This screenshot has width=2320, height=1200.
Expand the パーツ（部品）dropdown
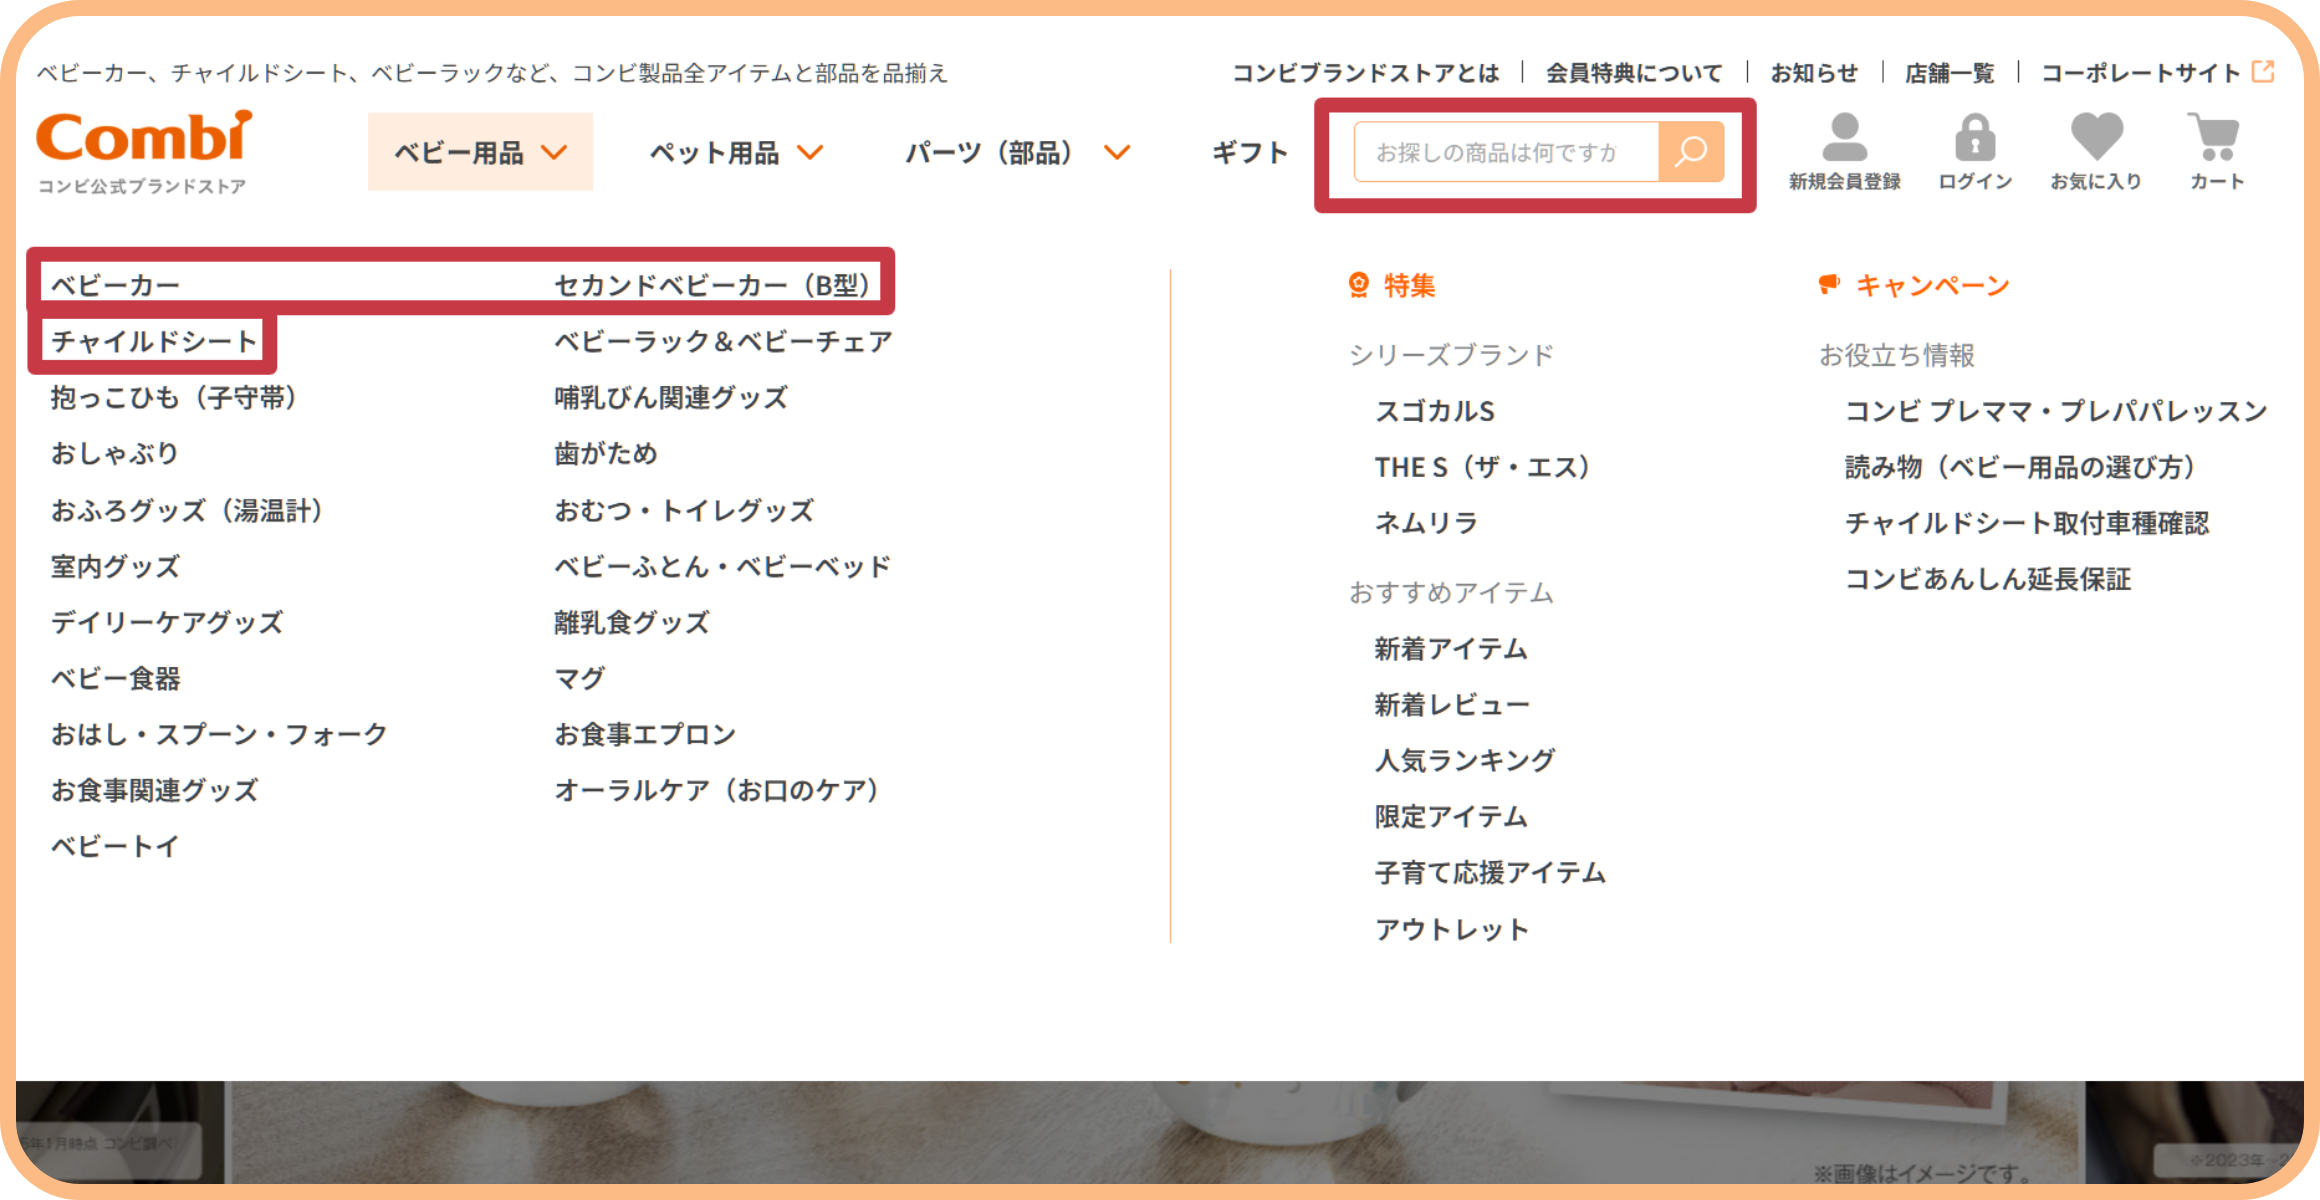coord(1013,152)
